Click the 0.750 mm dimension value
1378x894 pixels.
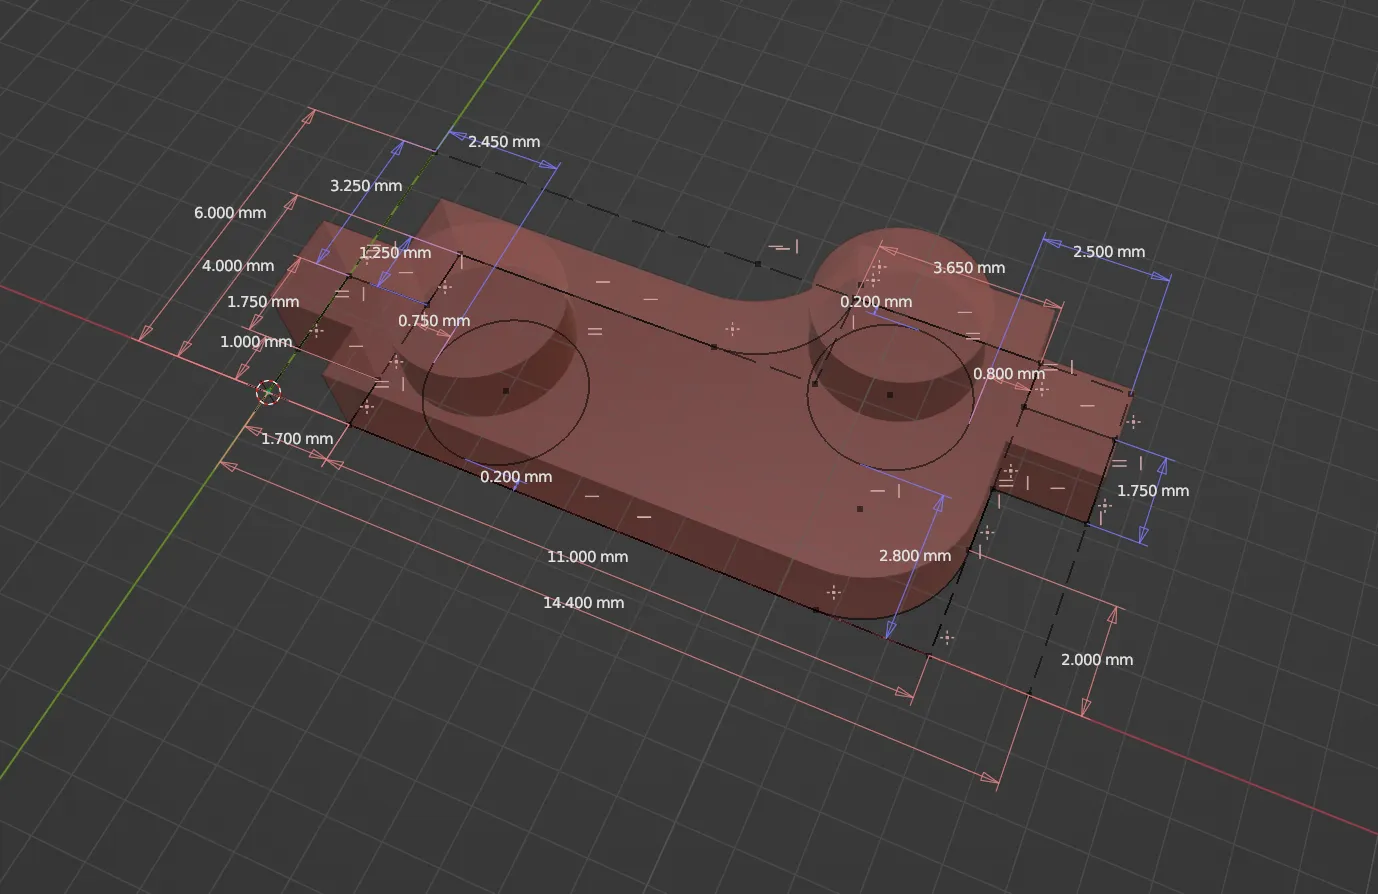[434, 321]
